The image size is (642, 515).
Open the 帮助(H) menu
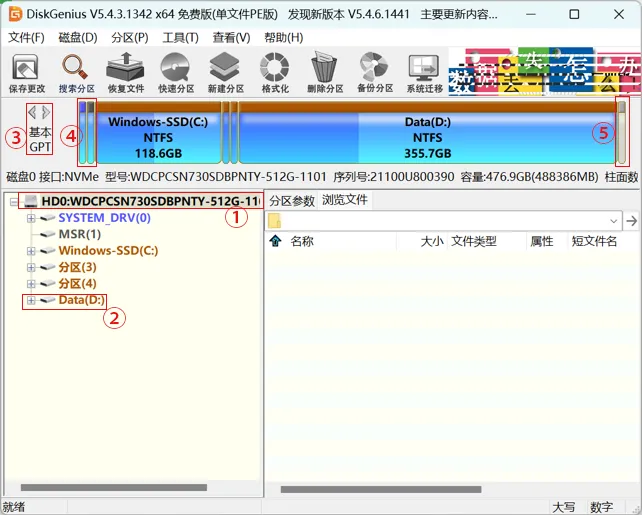pos(284,38)
